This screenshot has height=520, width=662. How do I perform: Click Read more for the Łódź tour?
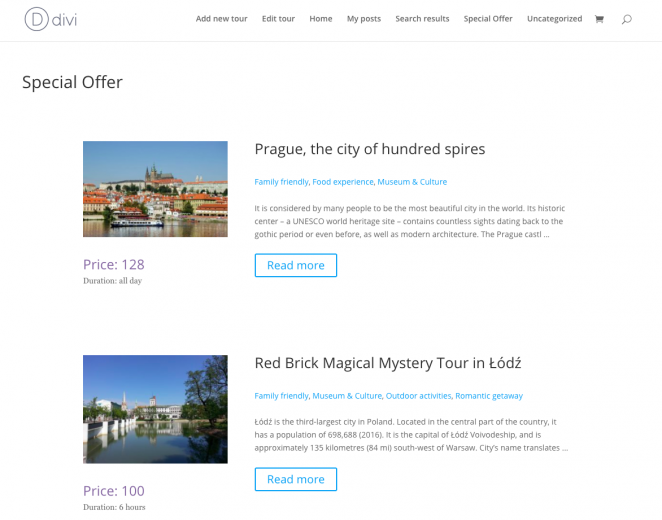(x=296, y=479)
